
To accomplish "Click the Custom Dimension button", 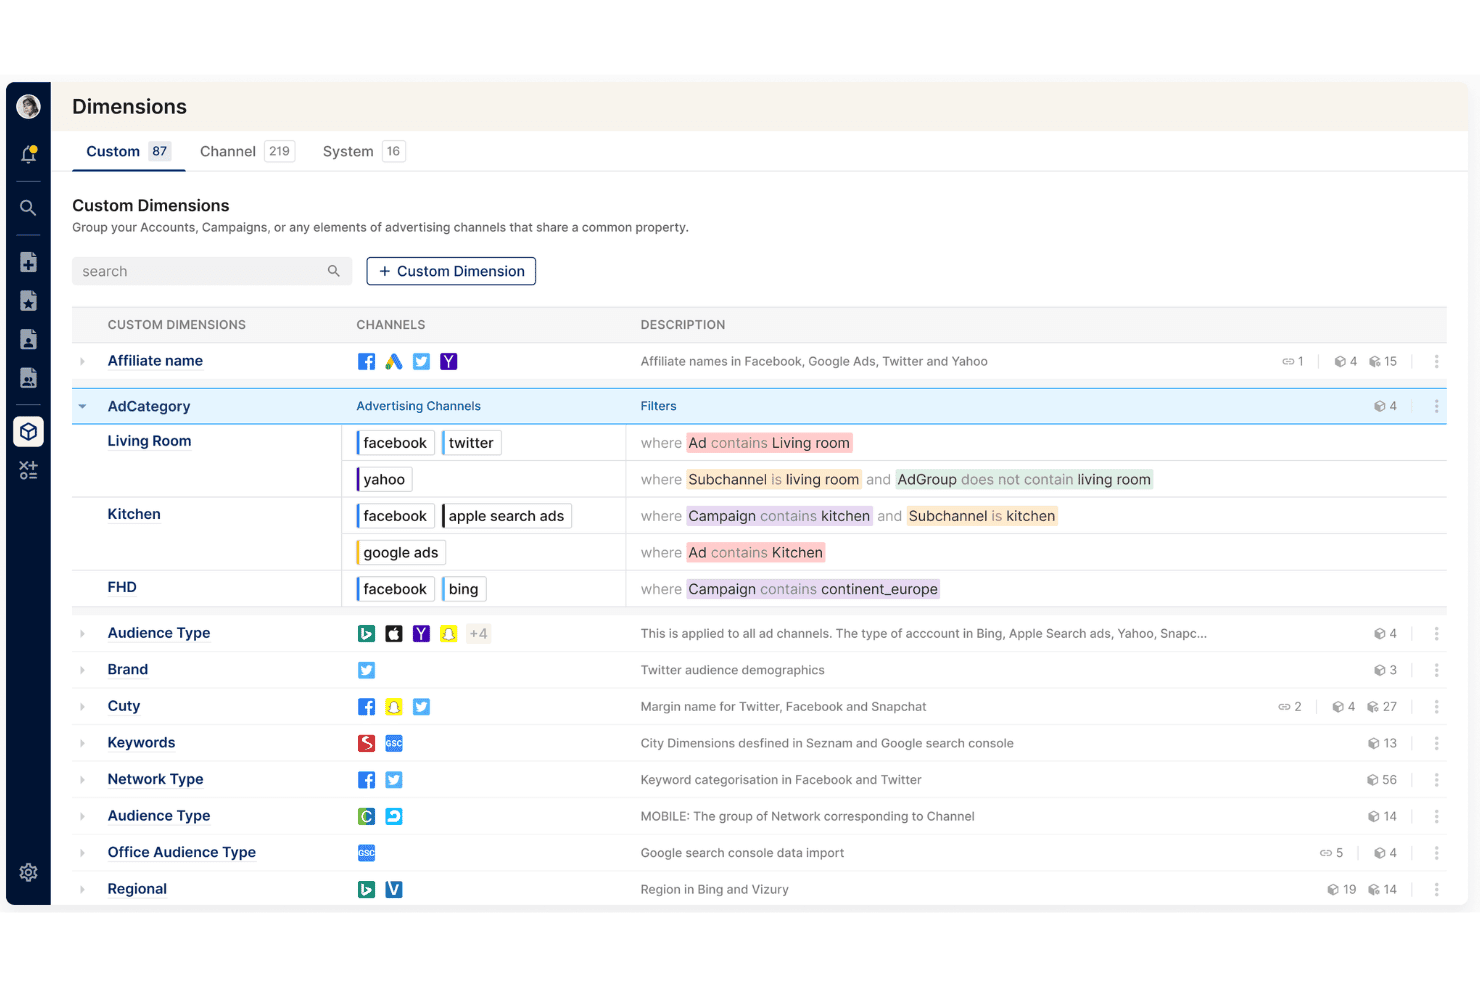I will (451, 271).
